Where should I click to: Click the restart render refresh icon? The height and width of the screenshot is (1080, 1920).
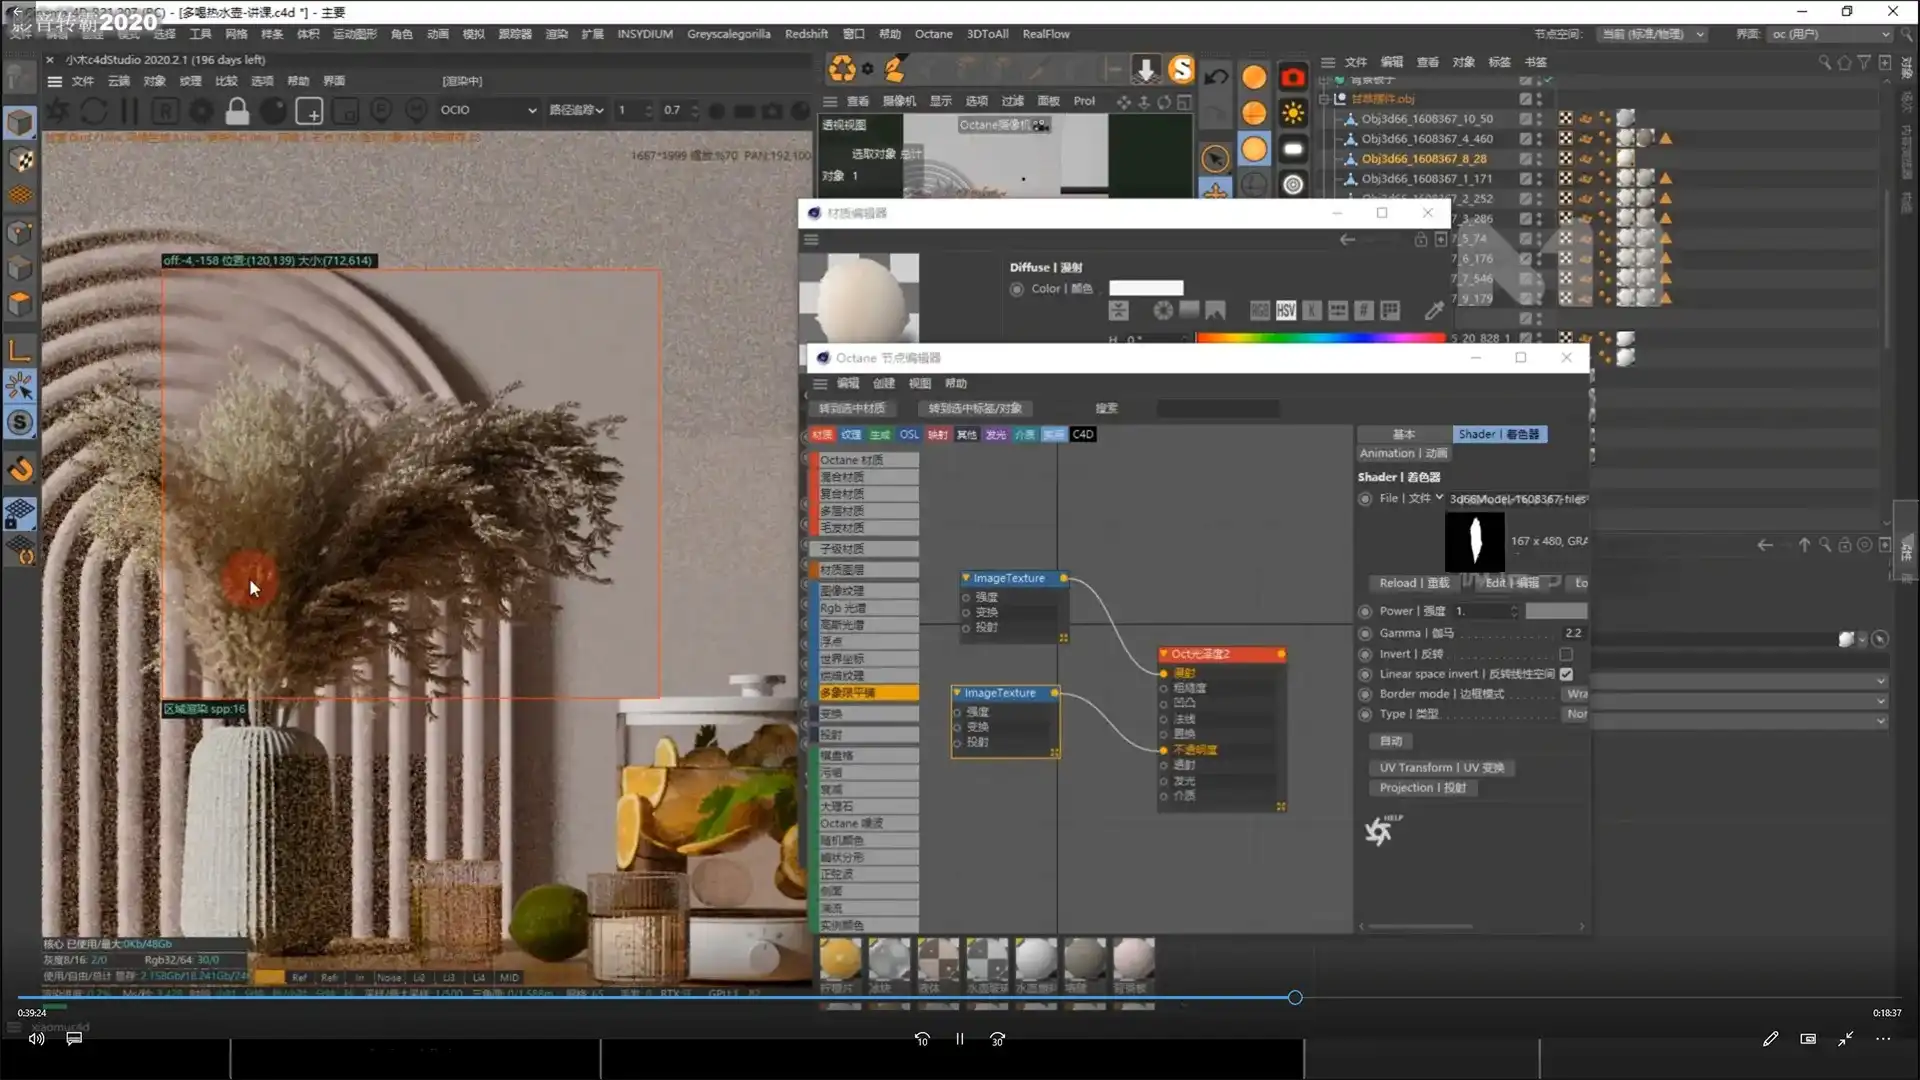93,111
